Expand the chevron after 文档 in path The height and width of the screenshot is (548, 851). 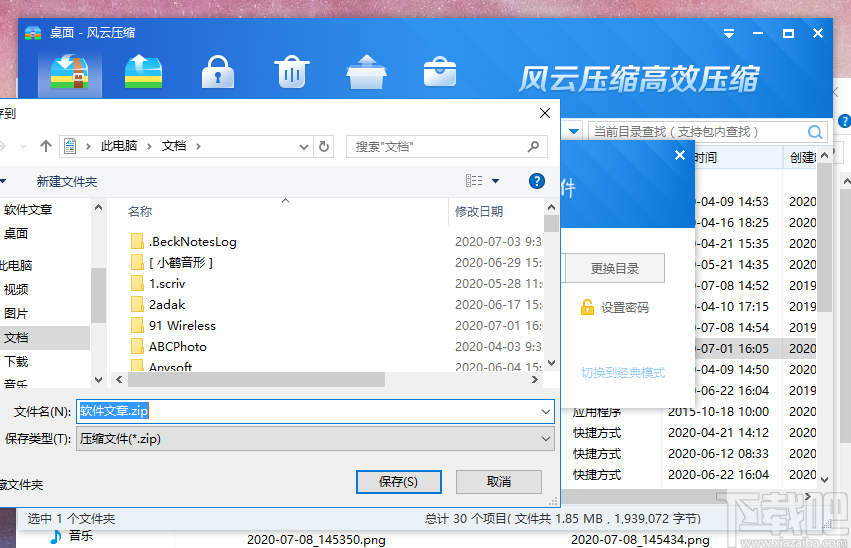(x=198, y=146)
